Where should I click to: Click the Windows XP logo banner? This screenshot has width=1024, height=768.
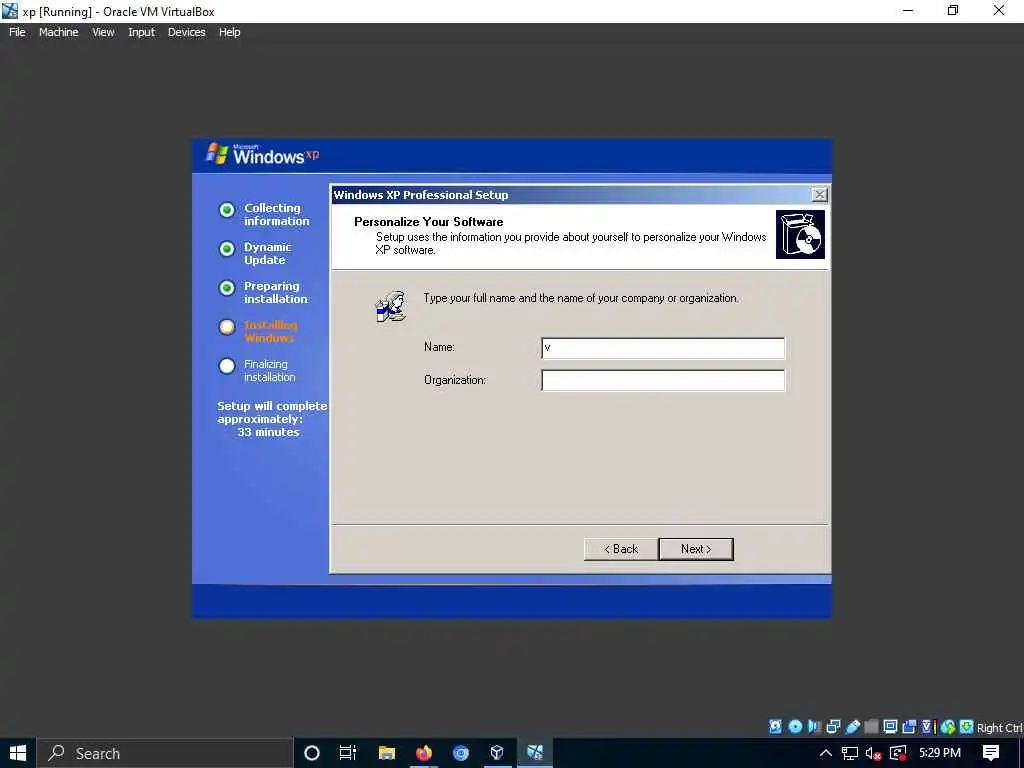(263, 155)
